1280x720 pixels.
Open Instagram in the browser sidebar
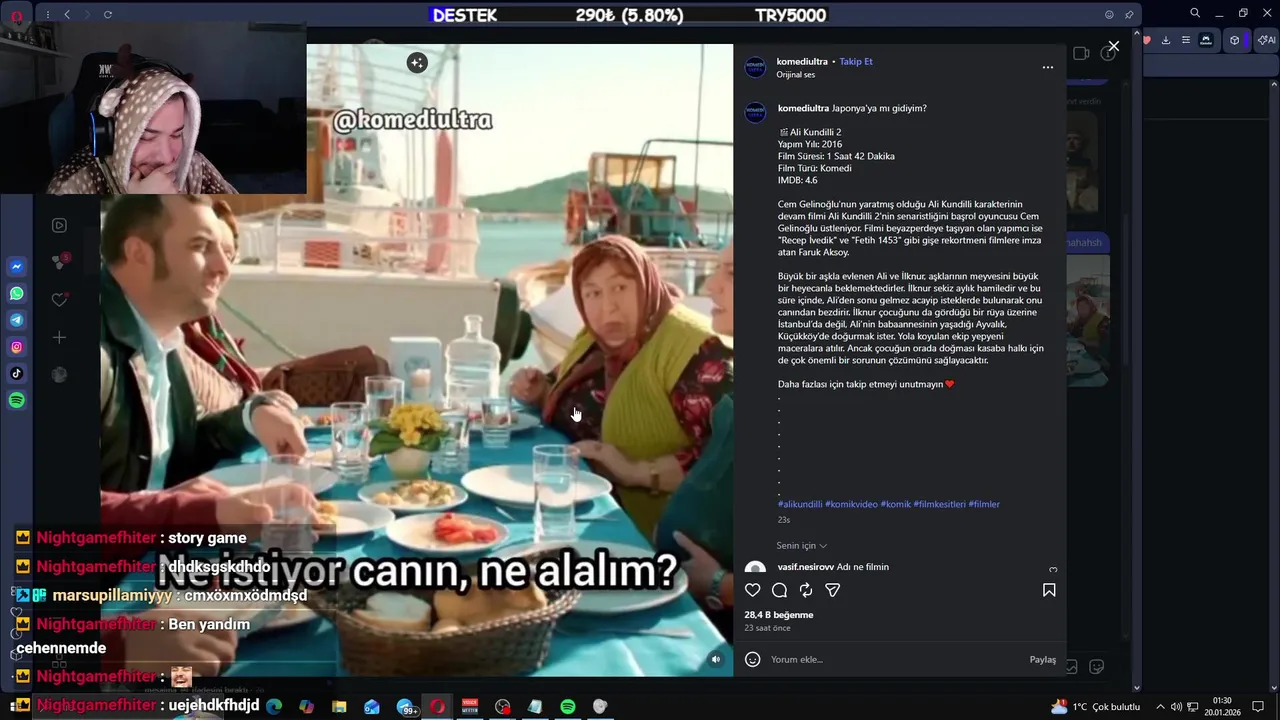[17, 347]
